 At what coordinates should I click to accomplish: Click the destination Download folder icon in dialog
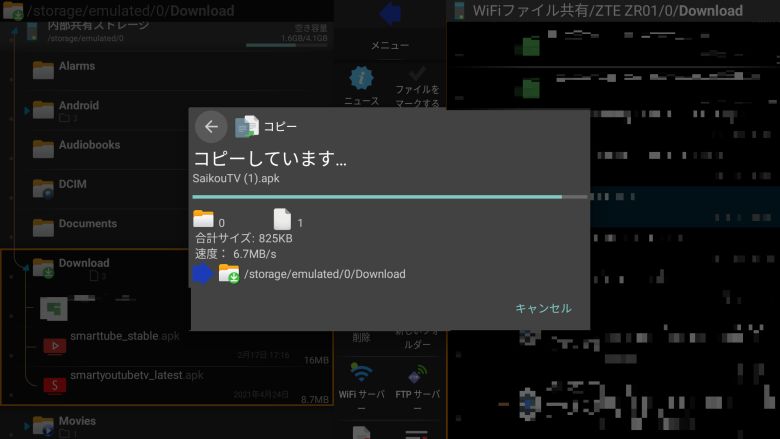click(229, 273)
